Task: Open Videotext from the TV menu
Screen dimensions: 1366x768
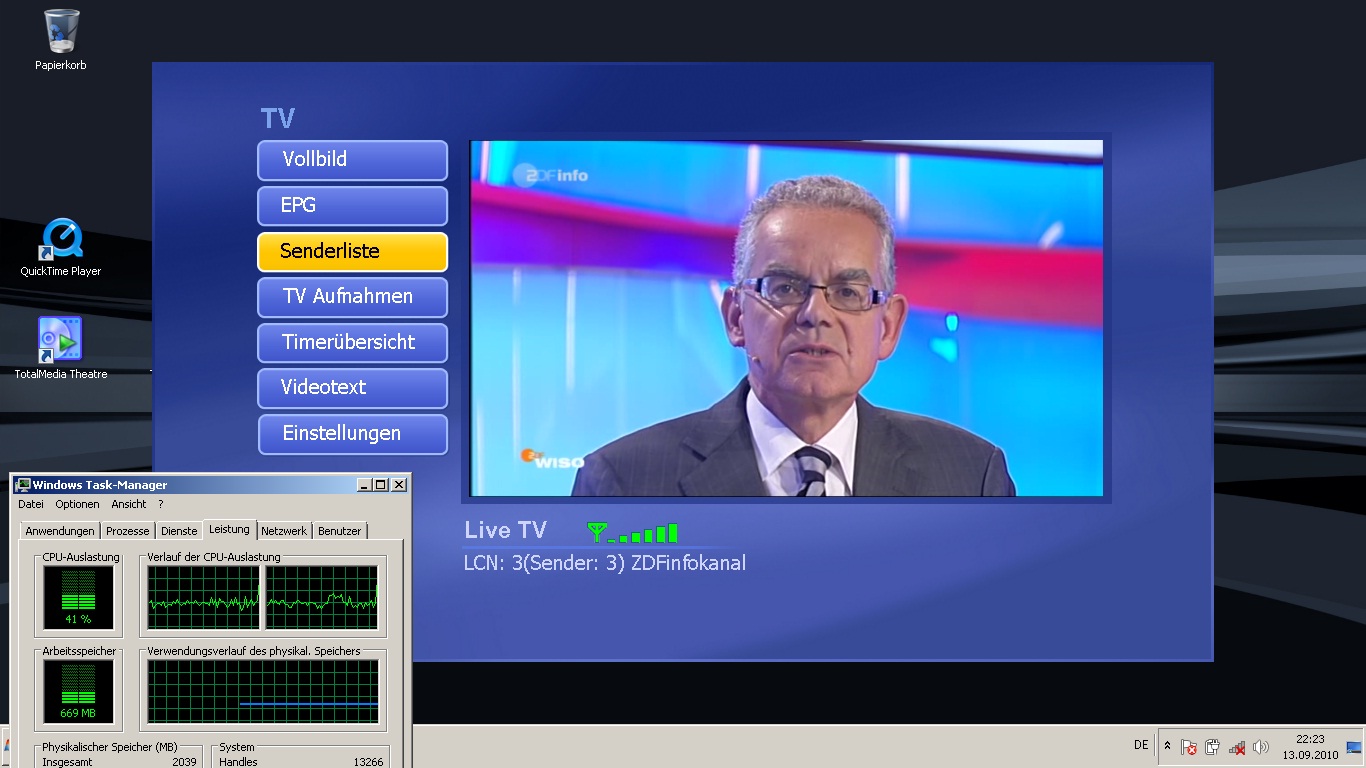Action: (x=352, y=388)
